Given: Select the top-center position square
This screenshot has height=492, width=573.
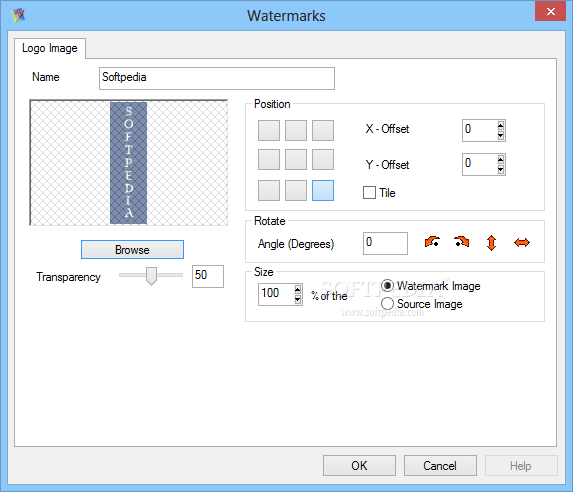Looking at the screenshot, I should point(296,130).
